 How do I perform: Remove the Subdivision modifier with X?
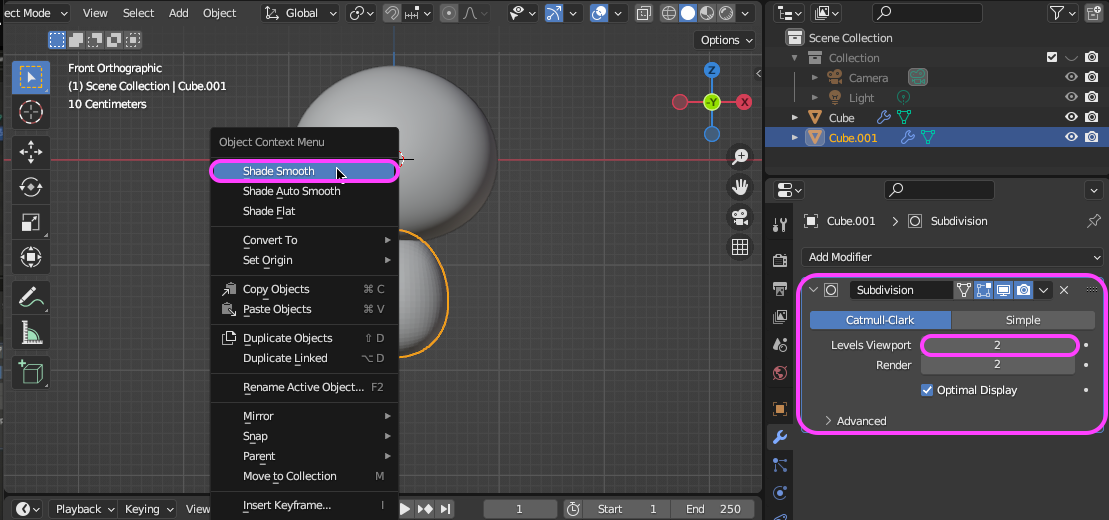[1064, 290]
